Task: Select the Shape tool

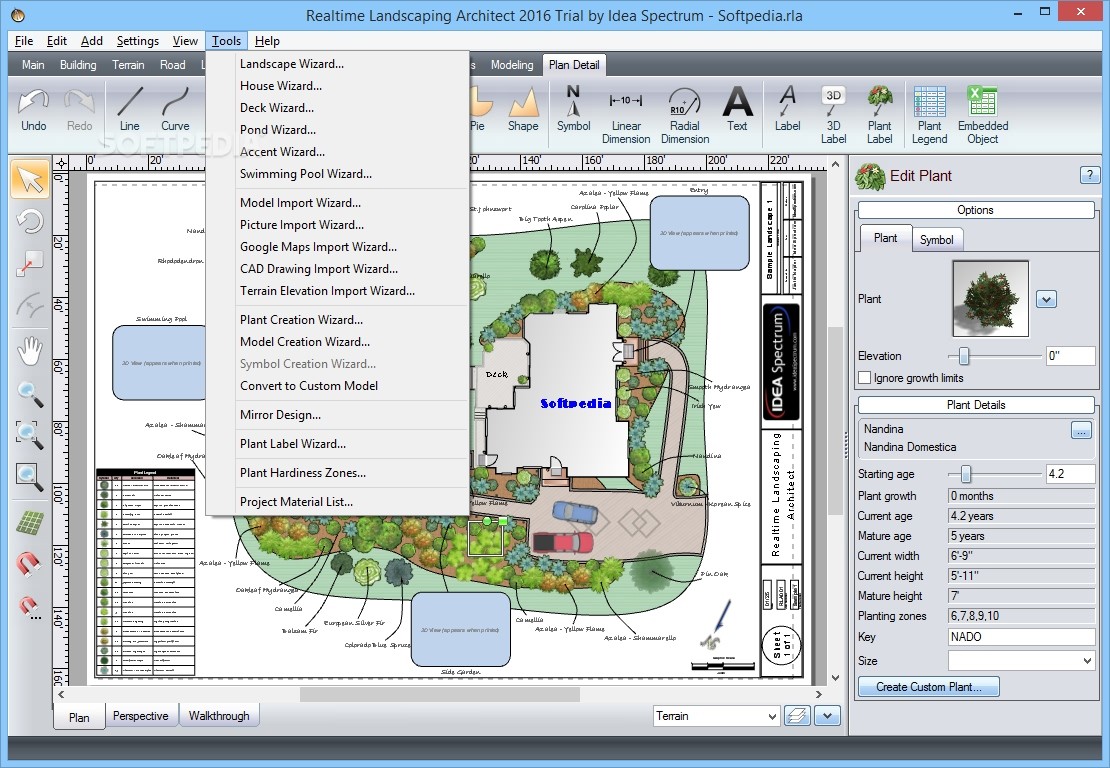Action: pos(523,110)
